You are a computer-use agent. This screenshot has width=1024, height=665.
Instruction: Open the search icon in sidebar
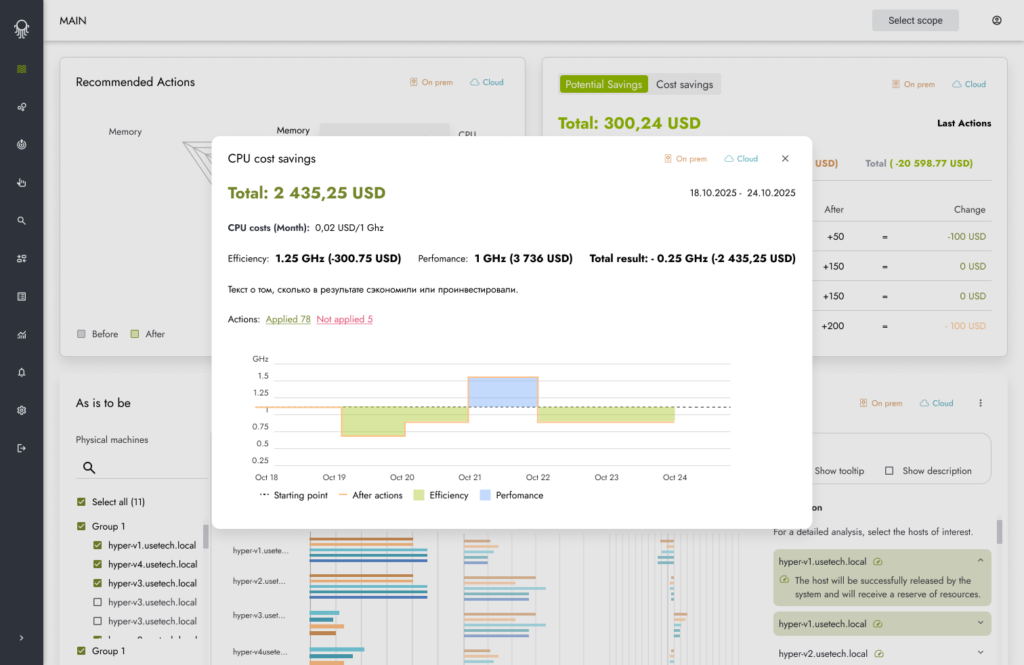click(22, 221)
